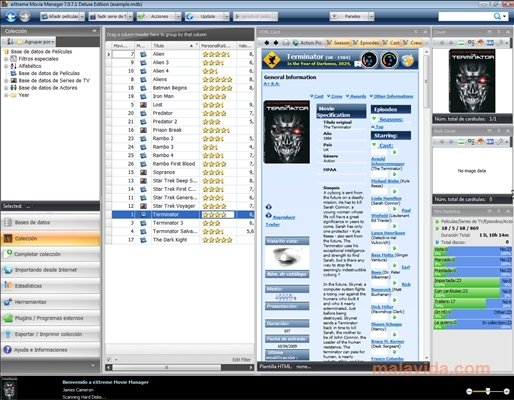Select Star Trek Voyager in the list
This screenshot has width=514, height=400.
[x=180, y=206]
